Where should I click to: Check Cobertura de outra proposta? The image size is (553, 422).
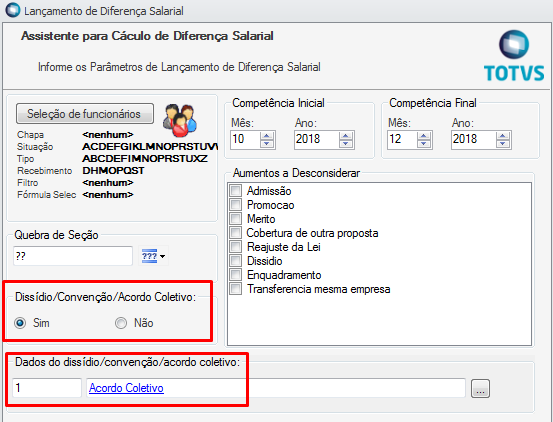(236, 233)
